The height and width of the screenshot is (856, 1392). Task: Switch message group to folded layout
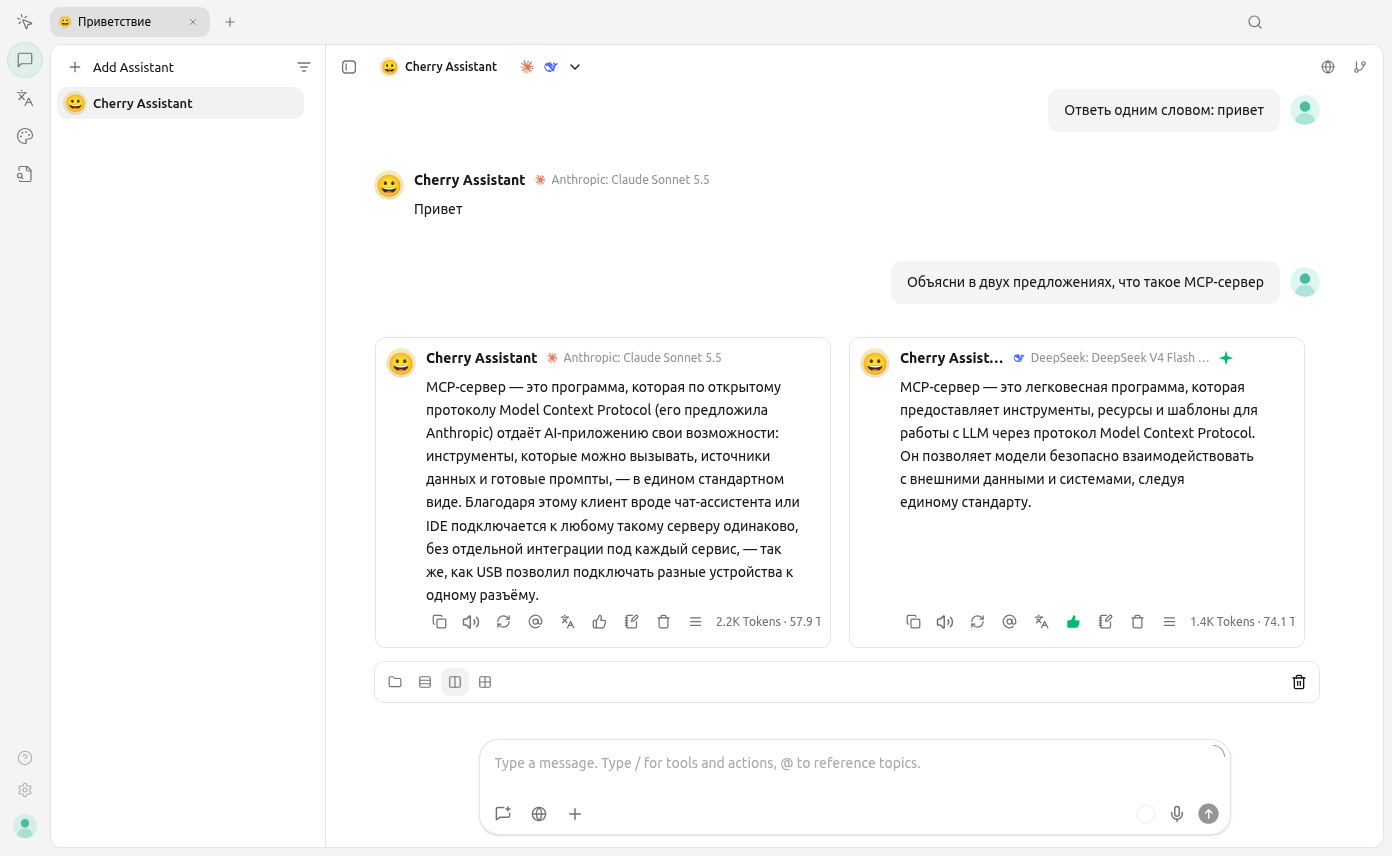[x=395, y=682]
